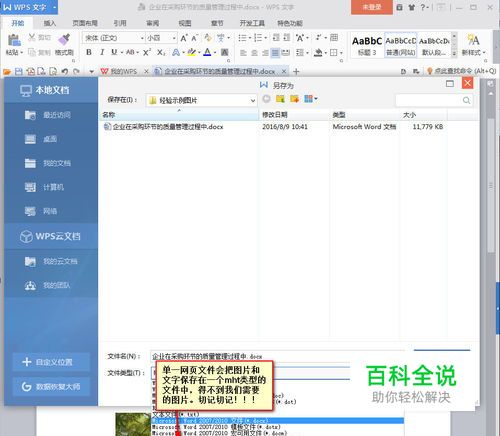500x436 pixels.
Task: Switch to the 我的WPS document tab
Action: tap(124, 71)
